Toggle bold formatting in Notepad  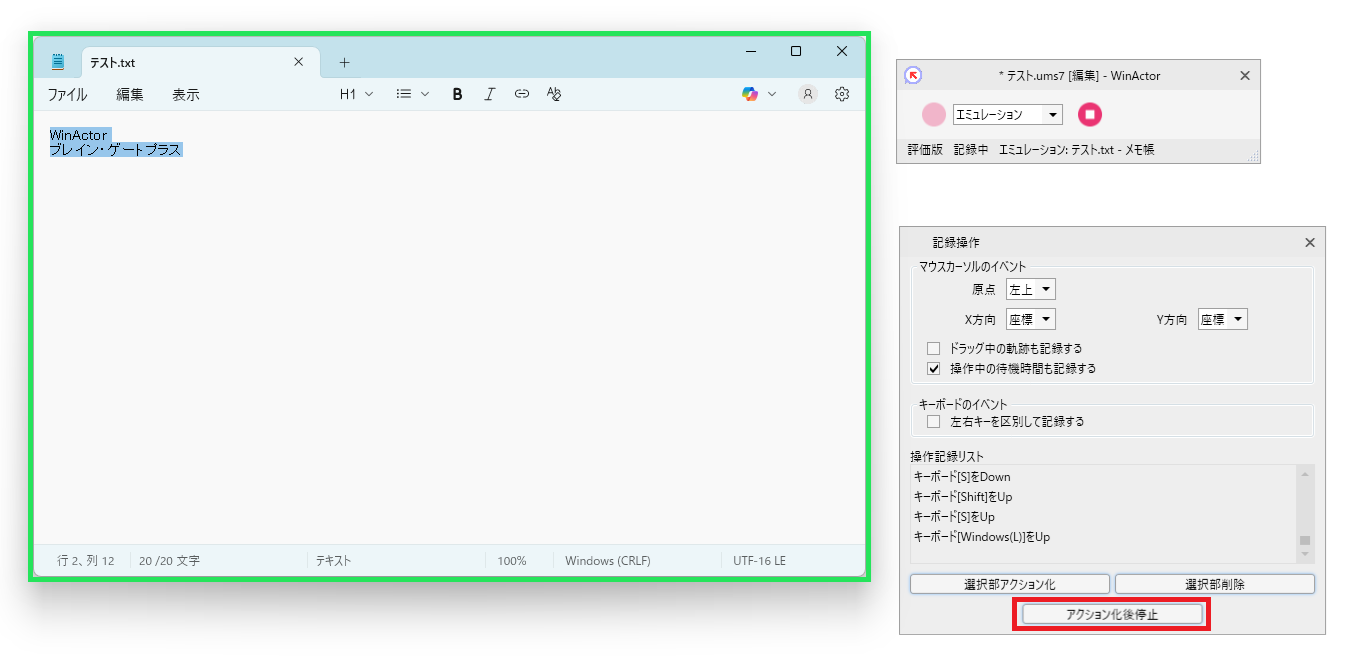pos(457,94)
